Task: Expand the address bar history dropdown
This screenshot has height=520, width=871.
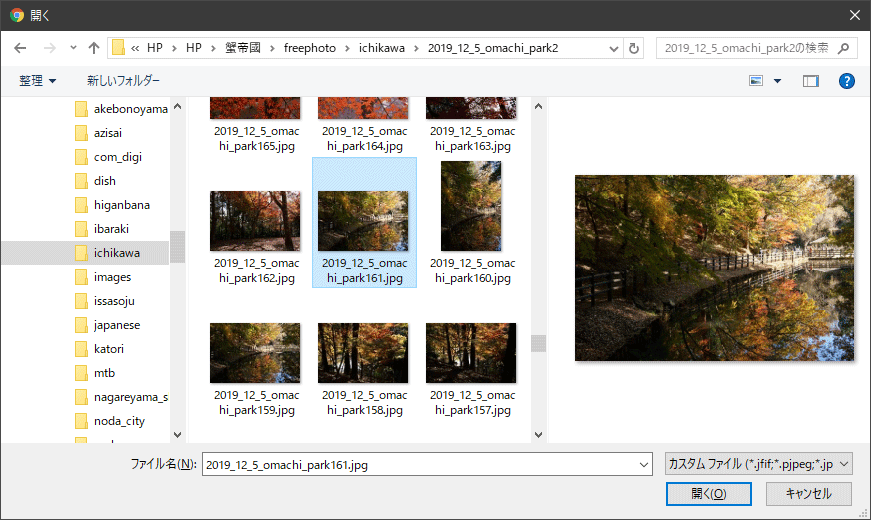Action: pyautogui.click(x=613, y=48)
